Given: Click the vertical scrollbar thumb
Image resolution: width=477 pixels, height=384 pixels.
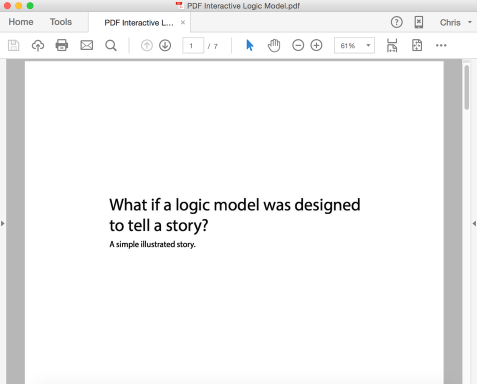Looking at the screenshot, I should click(466, 87).
